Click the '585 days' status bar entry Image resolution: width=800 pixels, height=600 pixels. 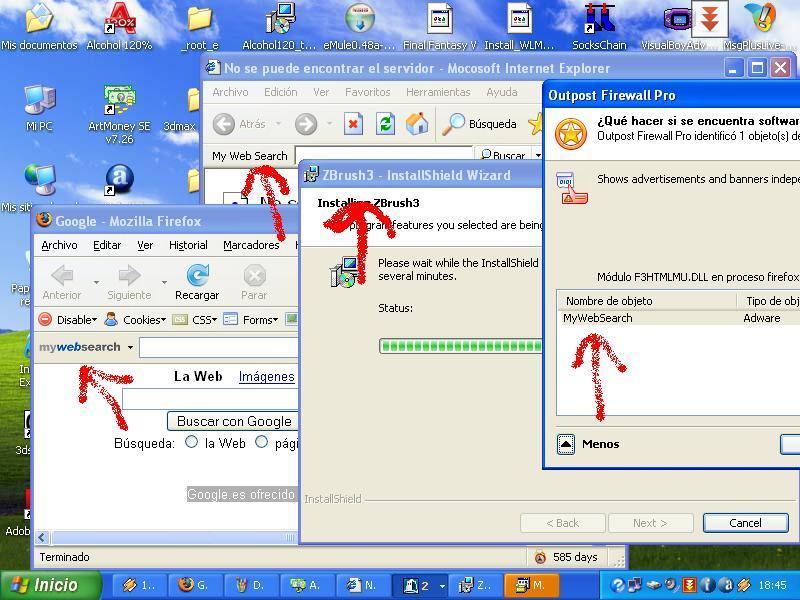[x=567, y=557]
